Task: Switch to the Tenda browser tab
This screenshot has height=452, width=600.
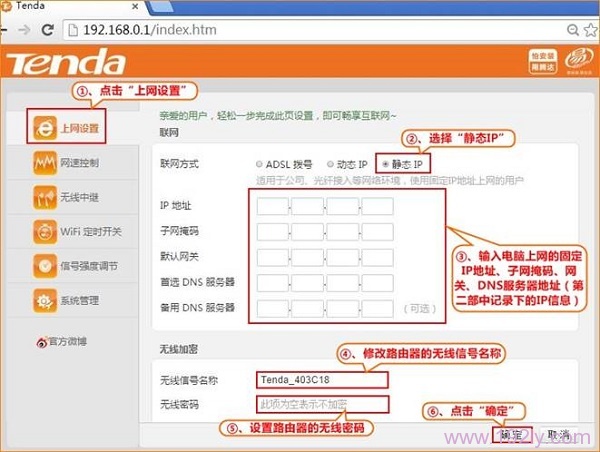Action: [60, 8]
